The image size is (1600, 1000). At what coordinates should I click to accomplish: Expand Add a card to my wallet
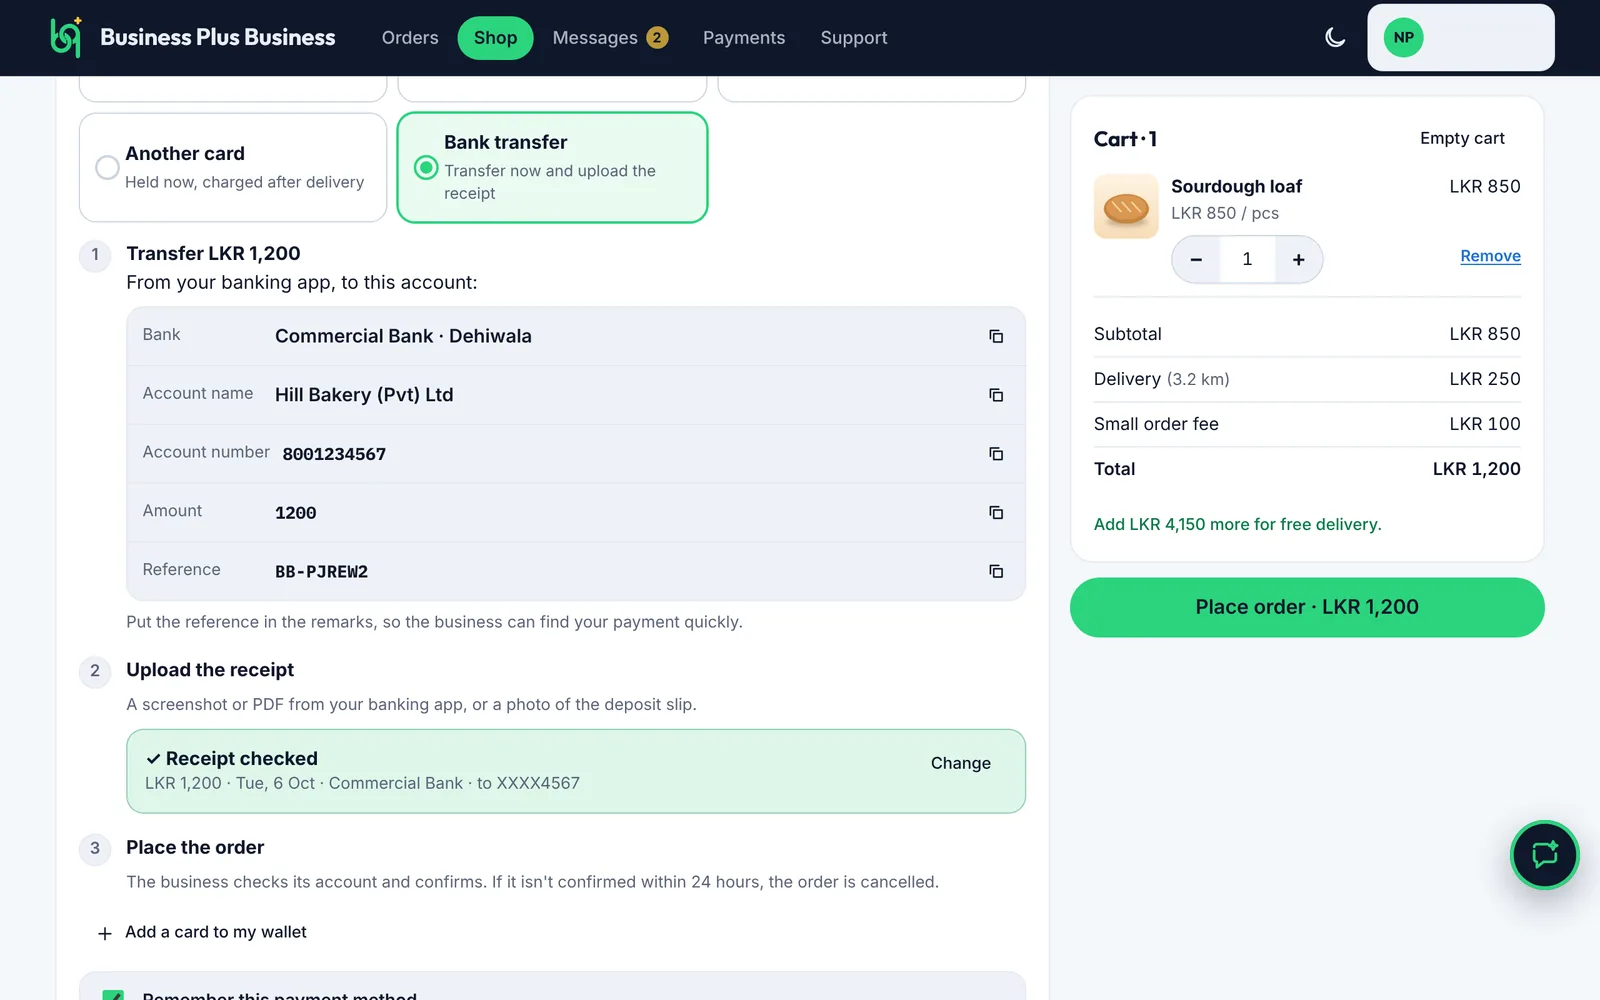coord(203,932)
